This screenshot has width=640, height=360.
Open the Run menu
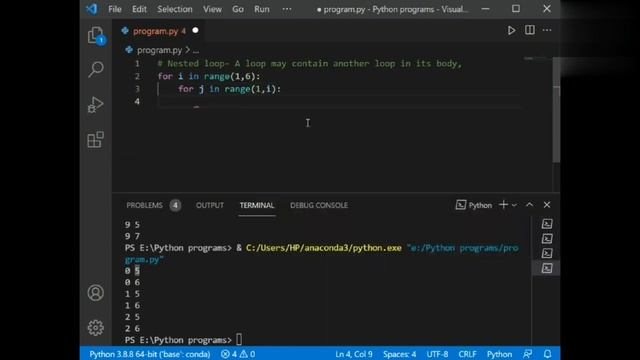[x=262, y=9]
